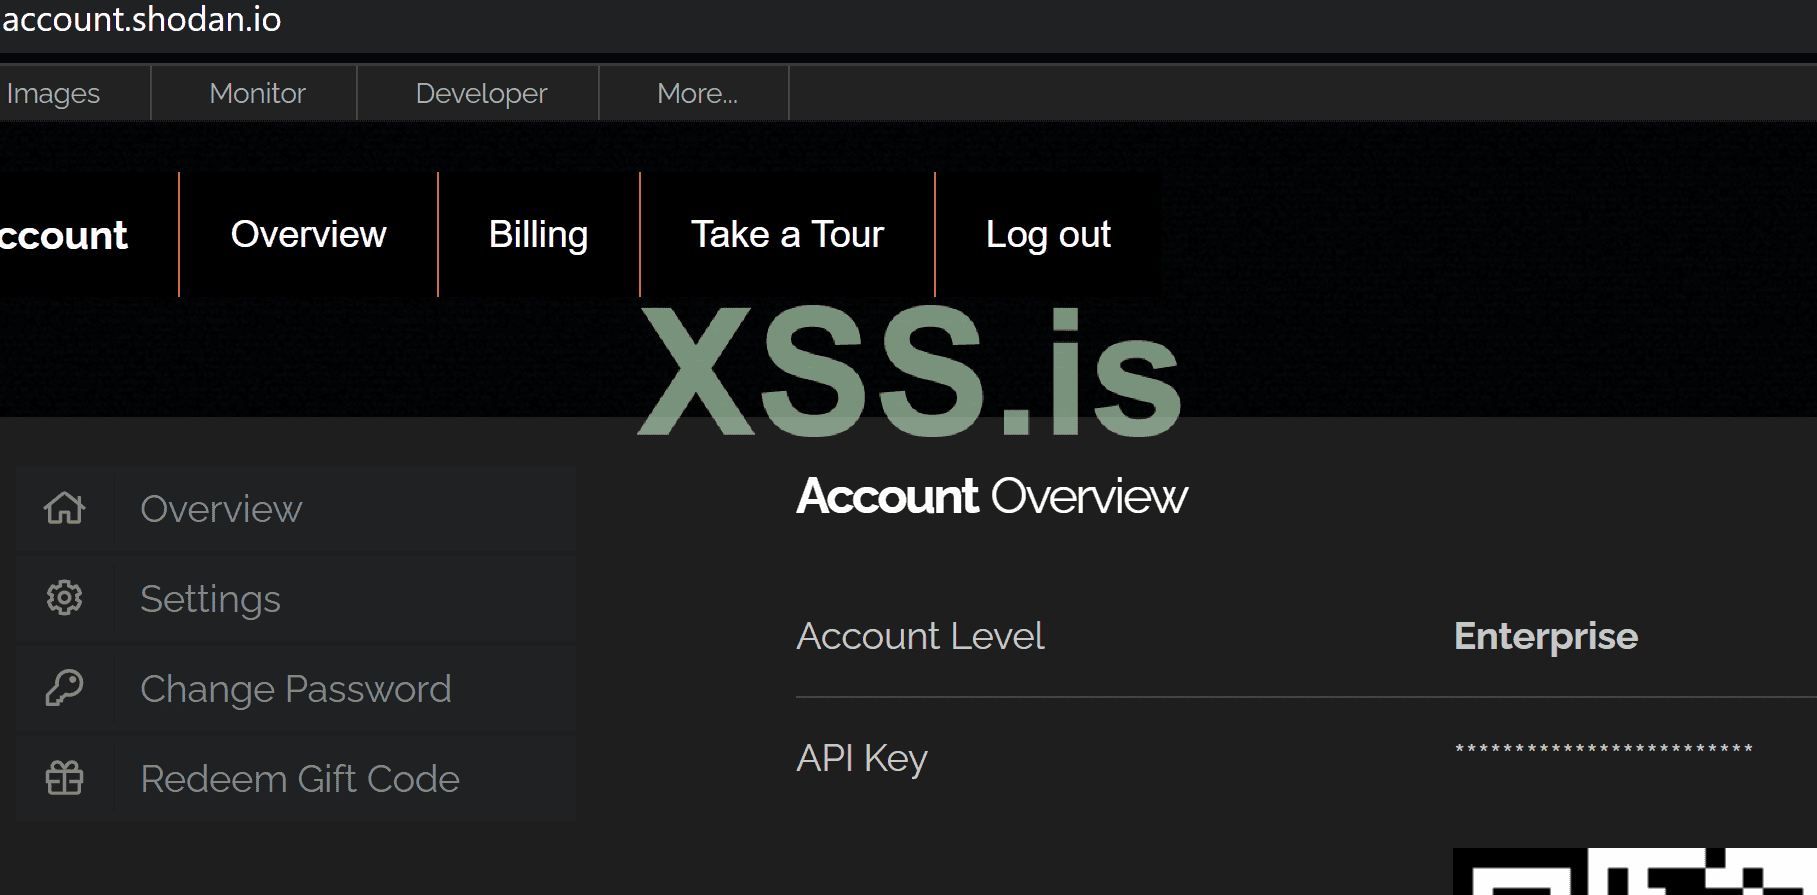Click the QR code image
Image resolution: width=1817 pixels, height=895 pixels.
click(x=1635, y=871)
